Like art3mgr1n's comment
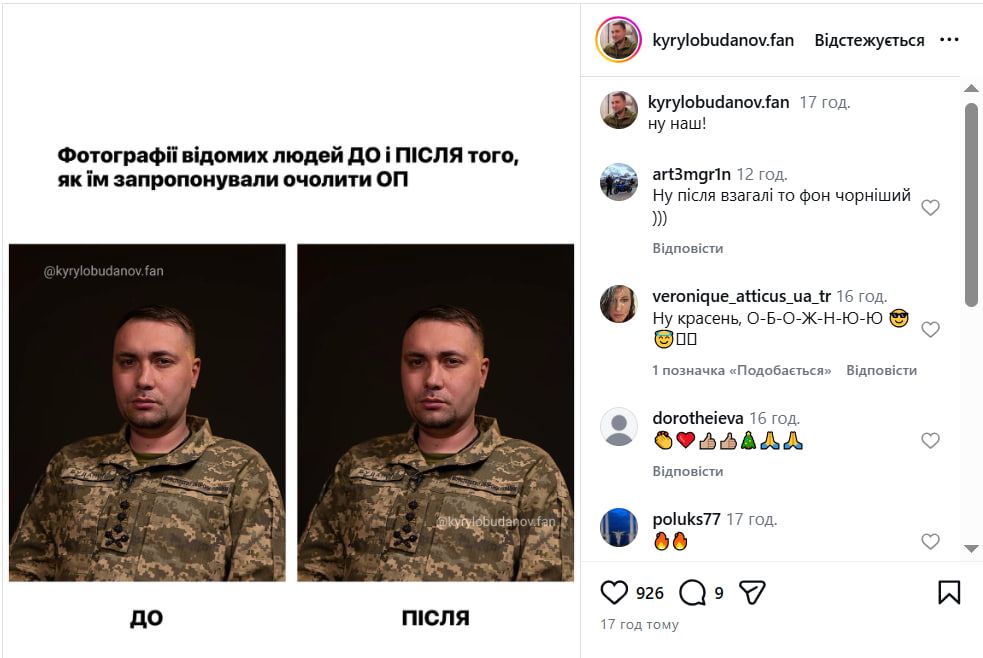This screenshot has width=983, height=658. (x=930, y=208)
